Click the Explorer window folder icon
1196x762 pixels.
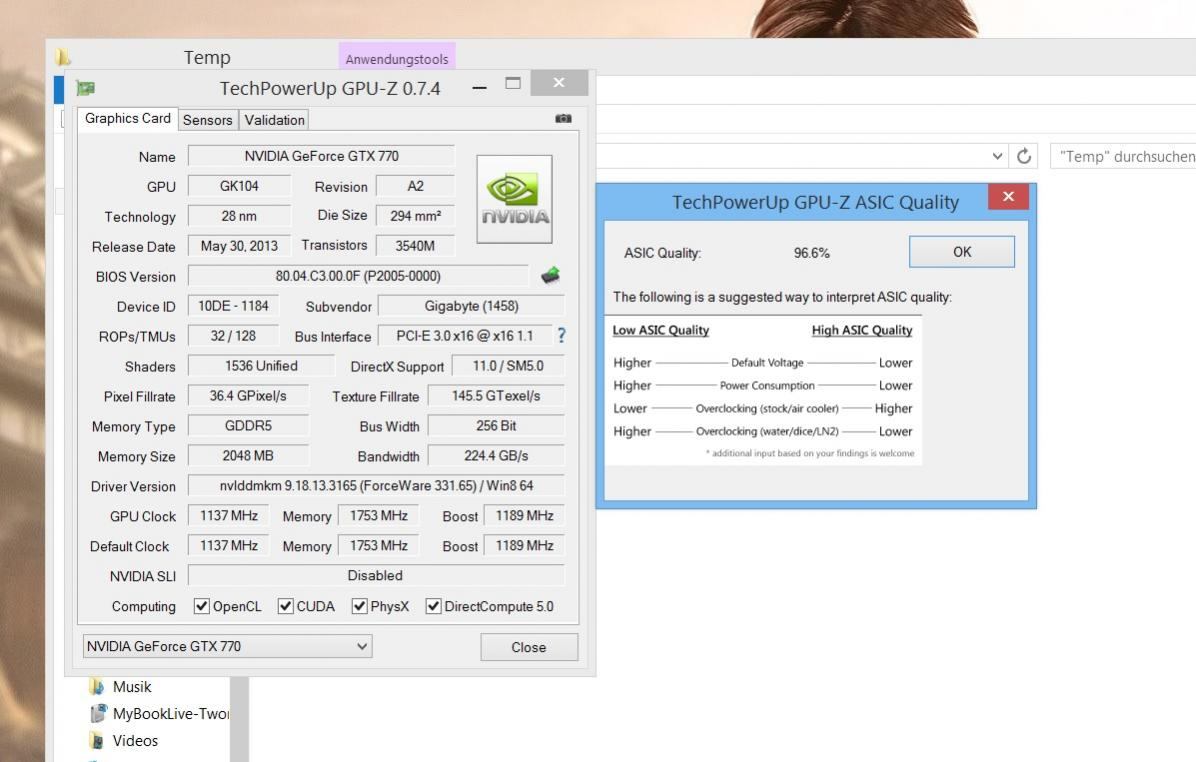63,57
